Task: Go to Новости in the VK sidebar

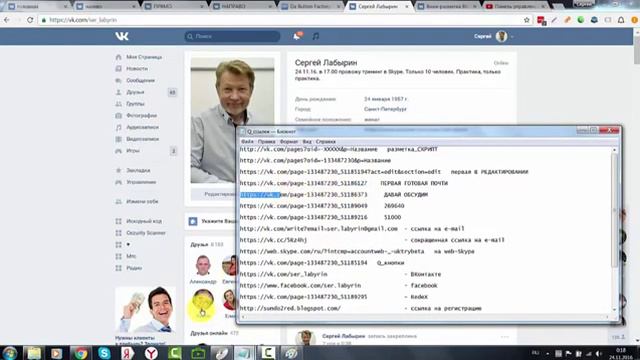Action: 137,69
